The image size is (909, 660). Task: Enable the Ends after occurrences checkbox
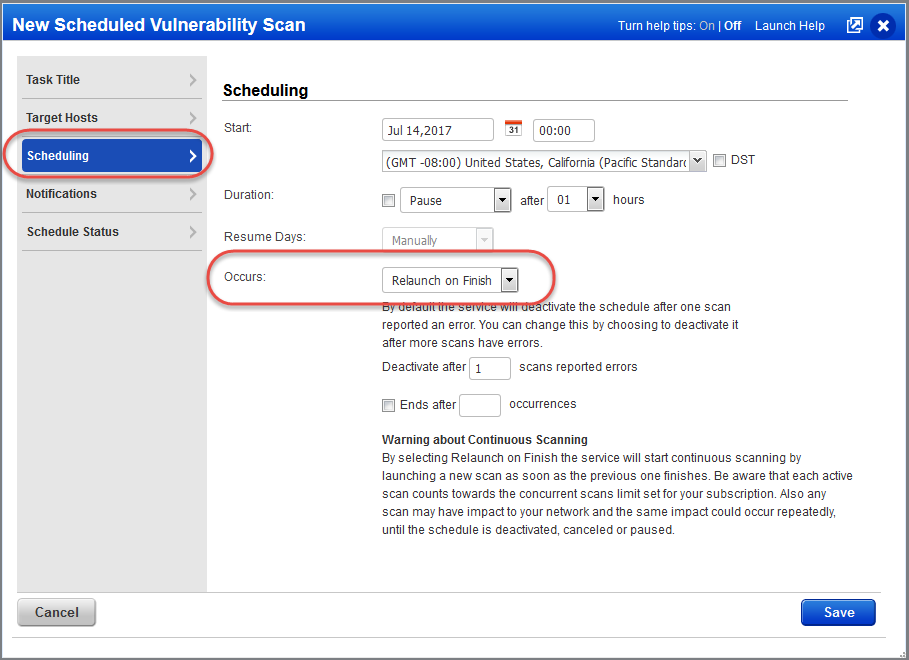(388, 405)
